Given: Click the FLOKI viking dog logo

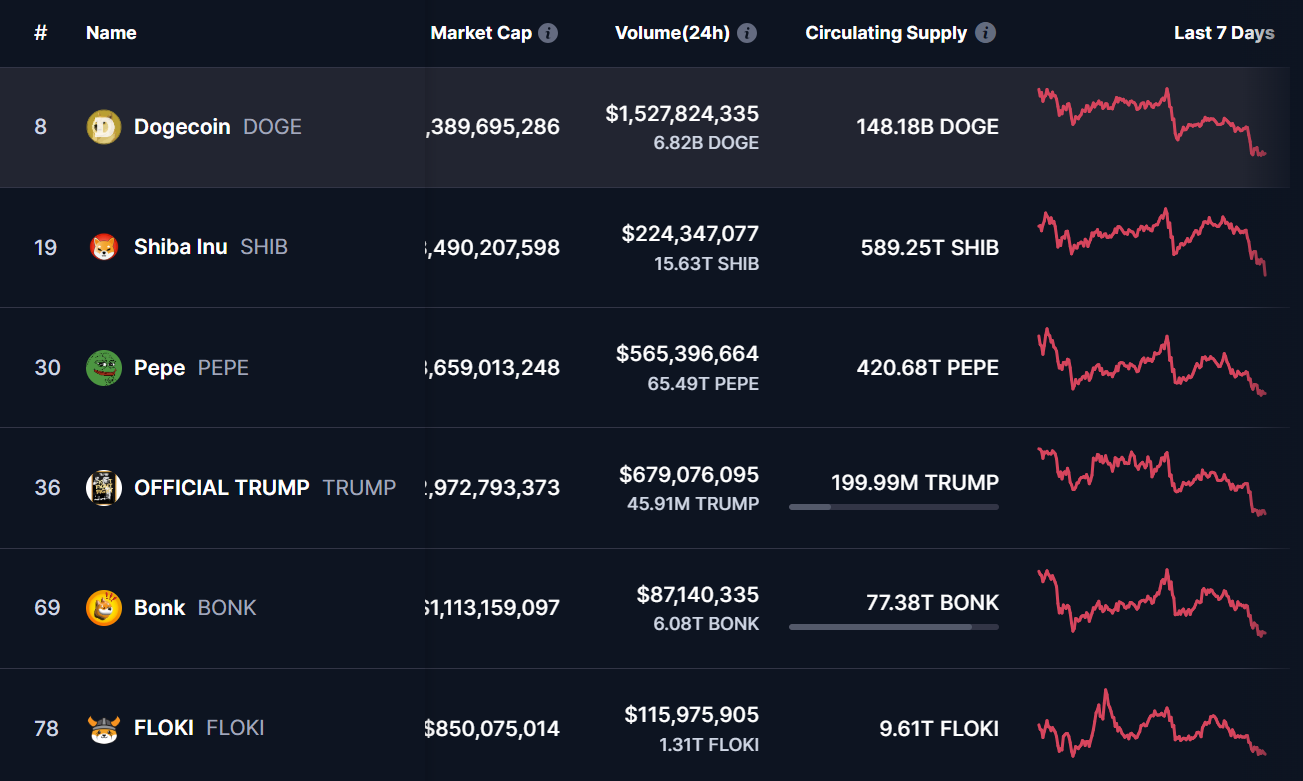Looking at the screenshot, I should [x=104, y=728].
